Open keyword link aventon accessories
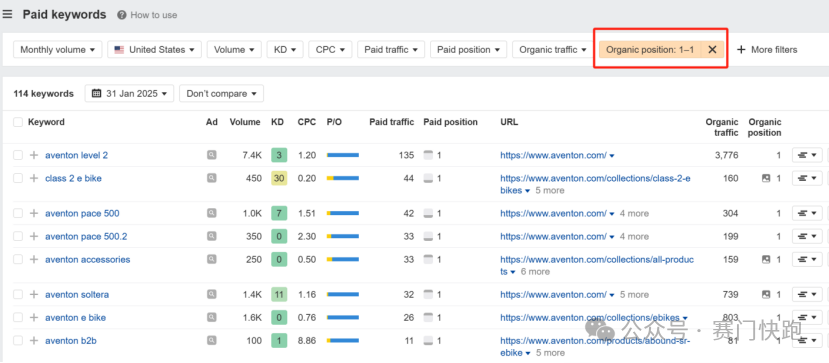Image resolution: width=829 pixels, height=363 pixels. pos(88,259)
